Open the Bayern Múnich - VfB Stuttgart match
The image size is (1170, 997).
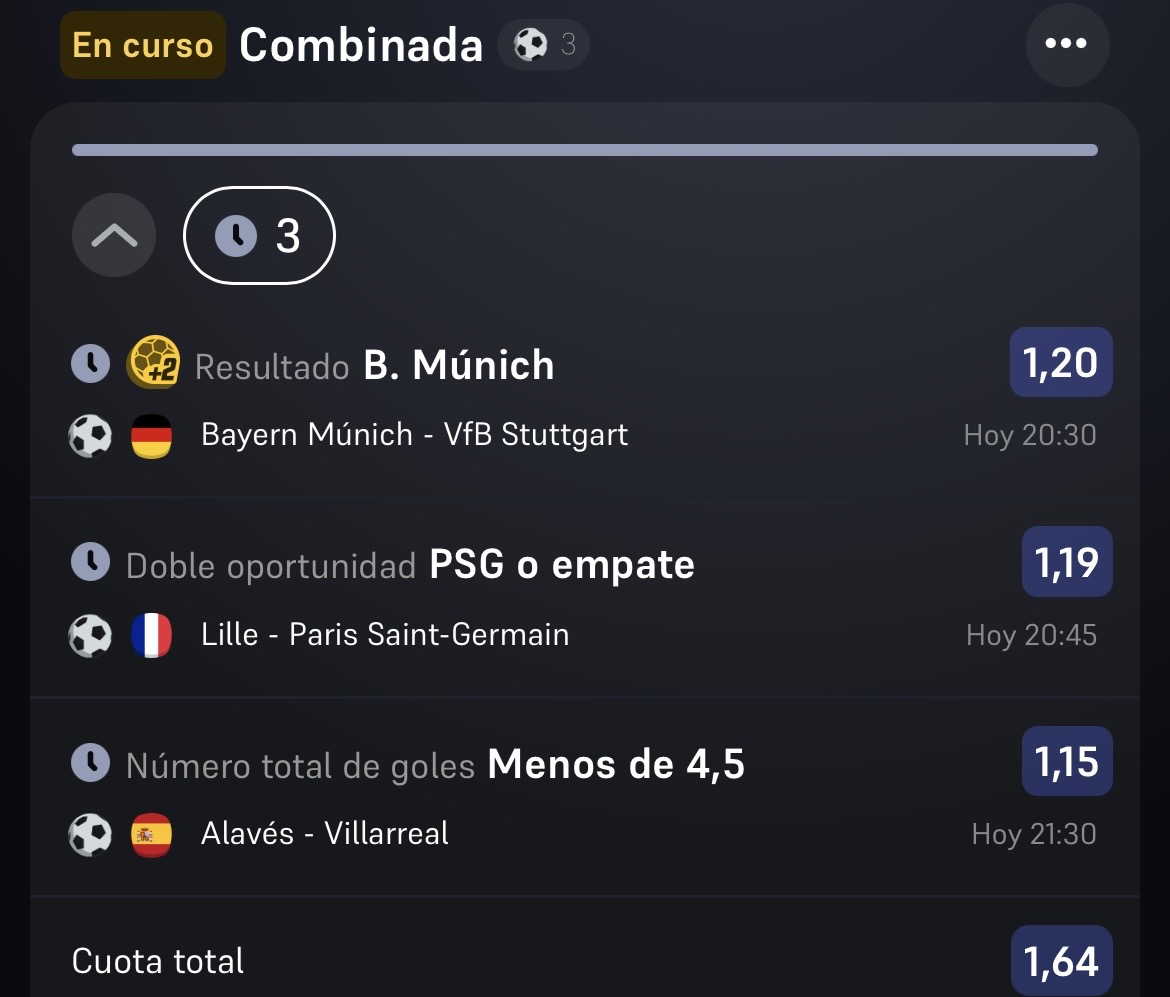point(414,435)
